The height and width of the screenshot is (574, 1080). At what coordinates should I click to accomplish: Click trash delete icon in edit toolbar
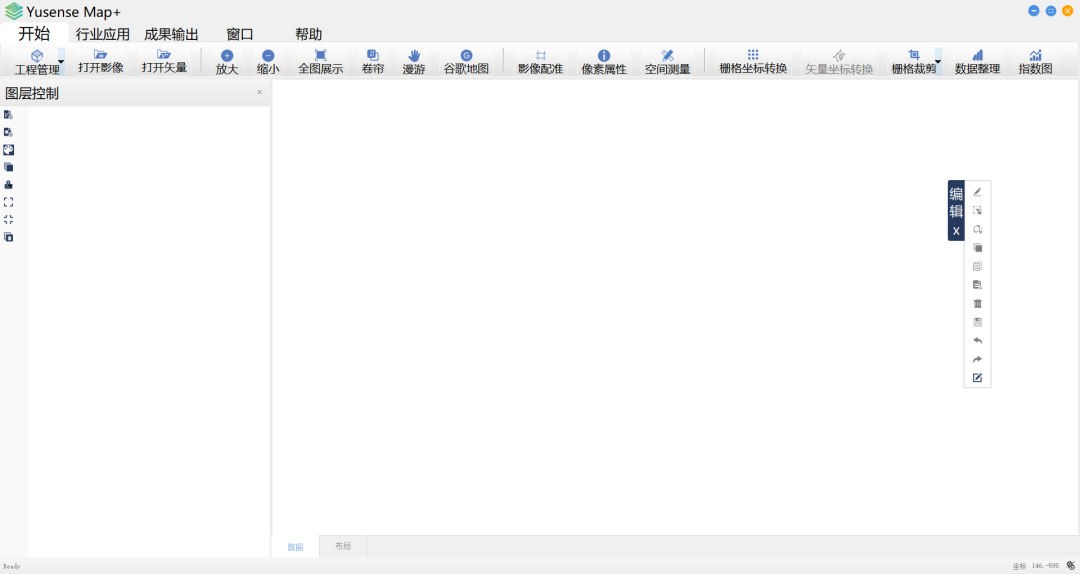point(978,304)
